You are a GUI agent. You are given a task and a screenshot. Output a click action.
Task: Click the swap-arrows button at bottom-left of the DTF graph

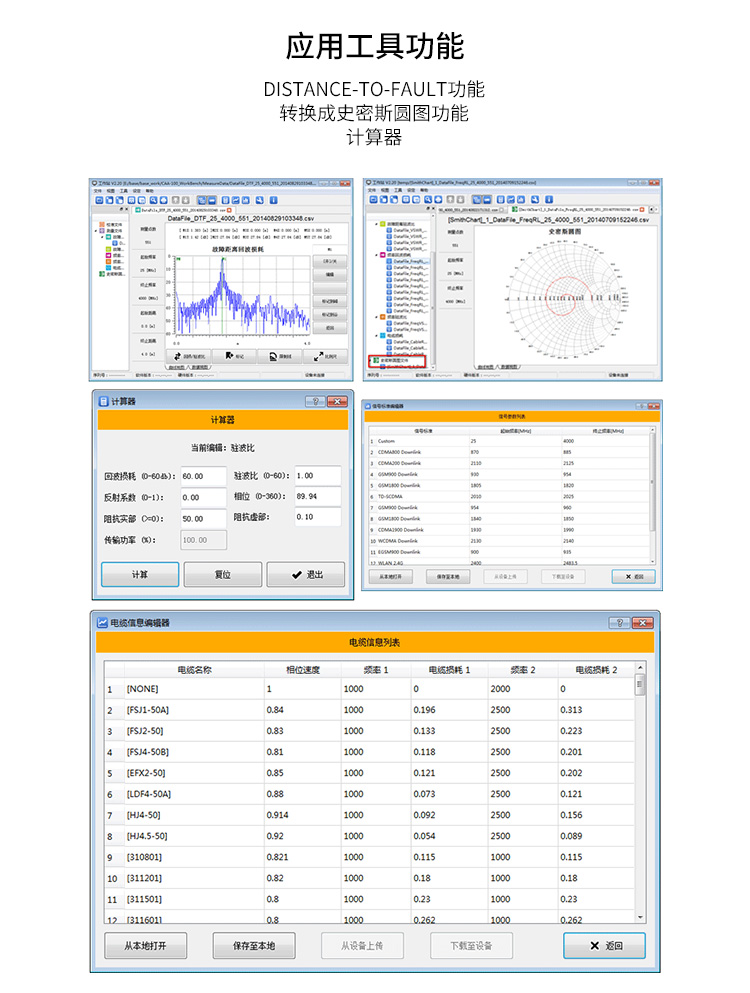point(188,357)
